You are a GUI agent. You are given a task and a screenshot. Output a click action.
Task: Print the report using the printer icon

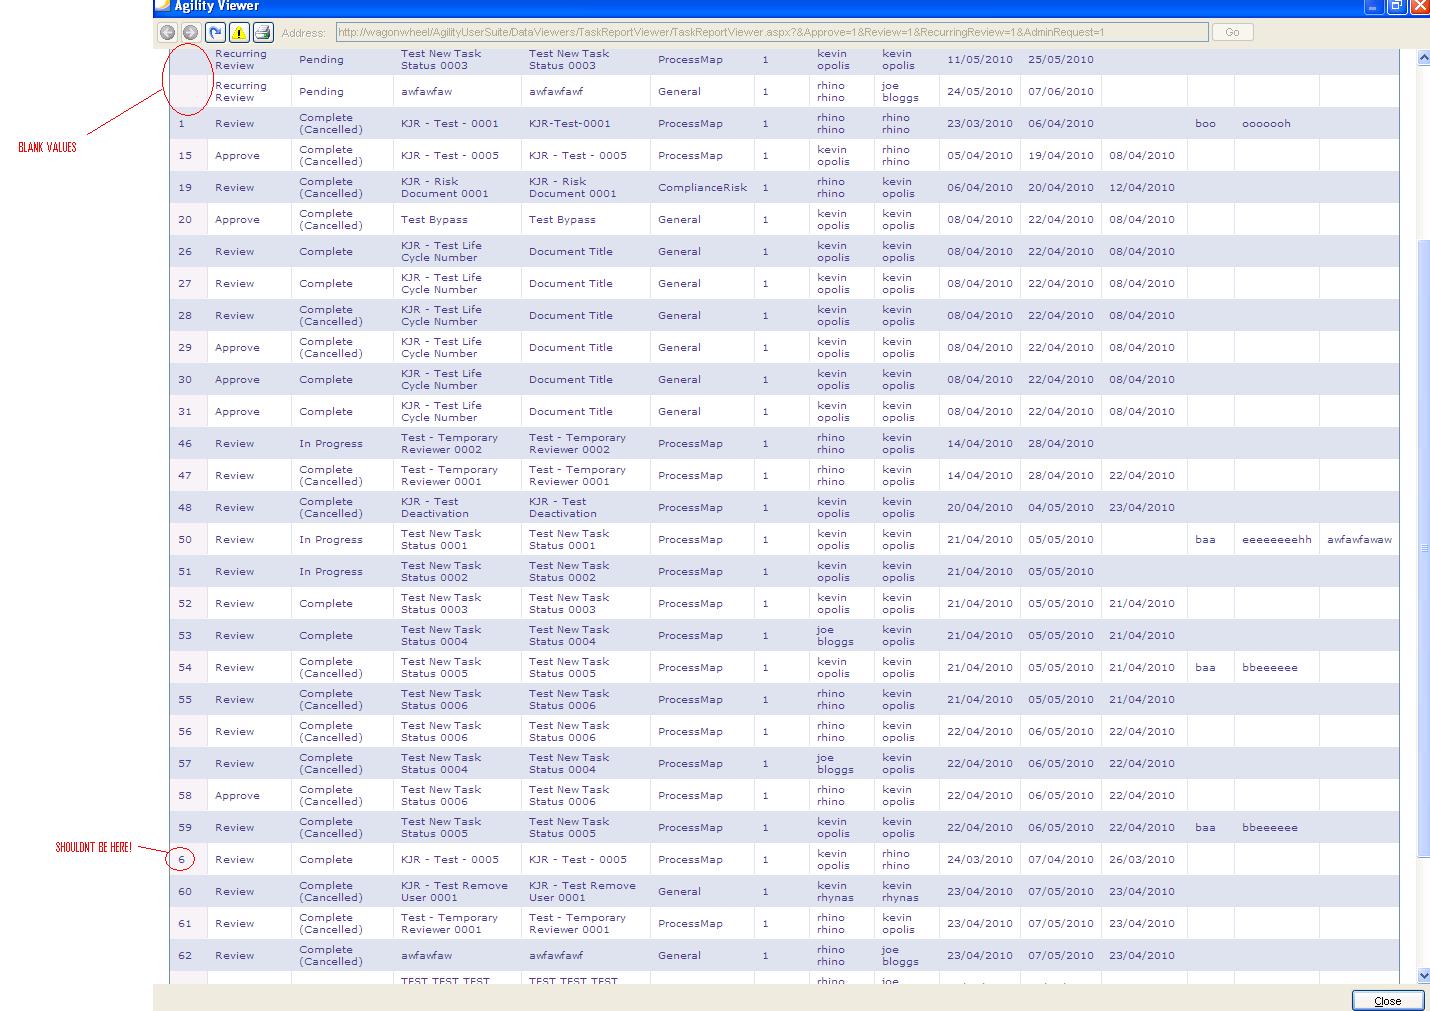coord(262,32)
